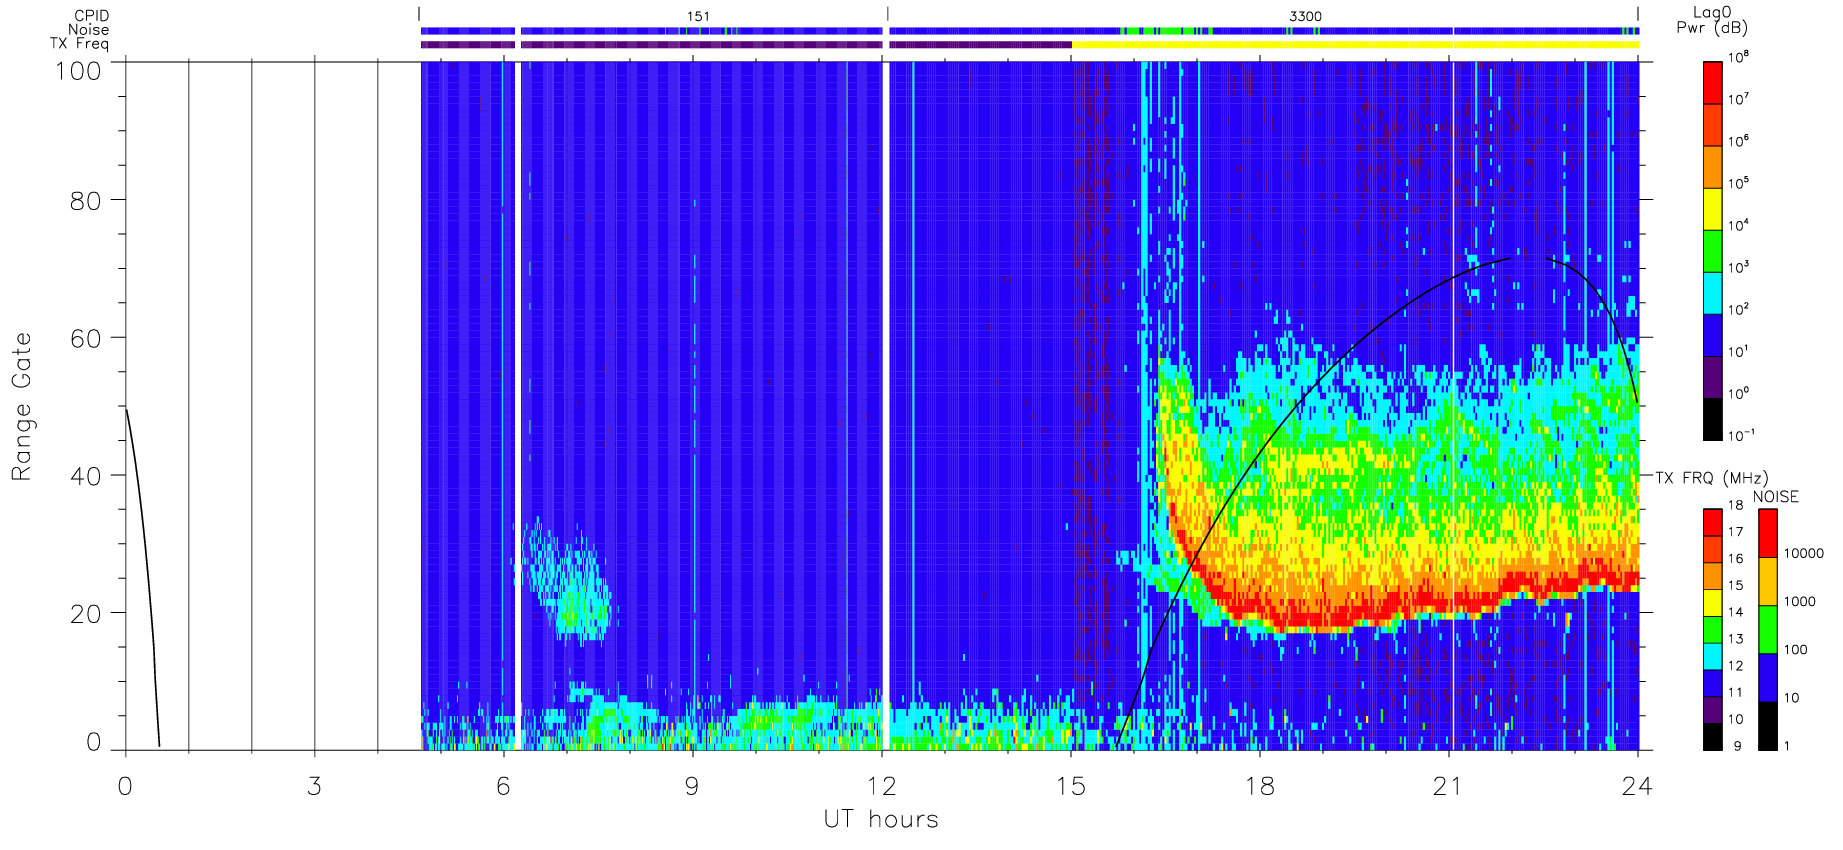Click the y-axis tick label '40'
Screen dimensions: 1843x850
click(85, 476)
